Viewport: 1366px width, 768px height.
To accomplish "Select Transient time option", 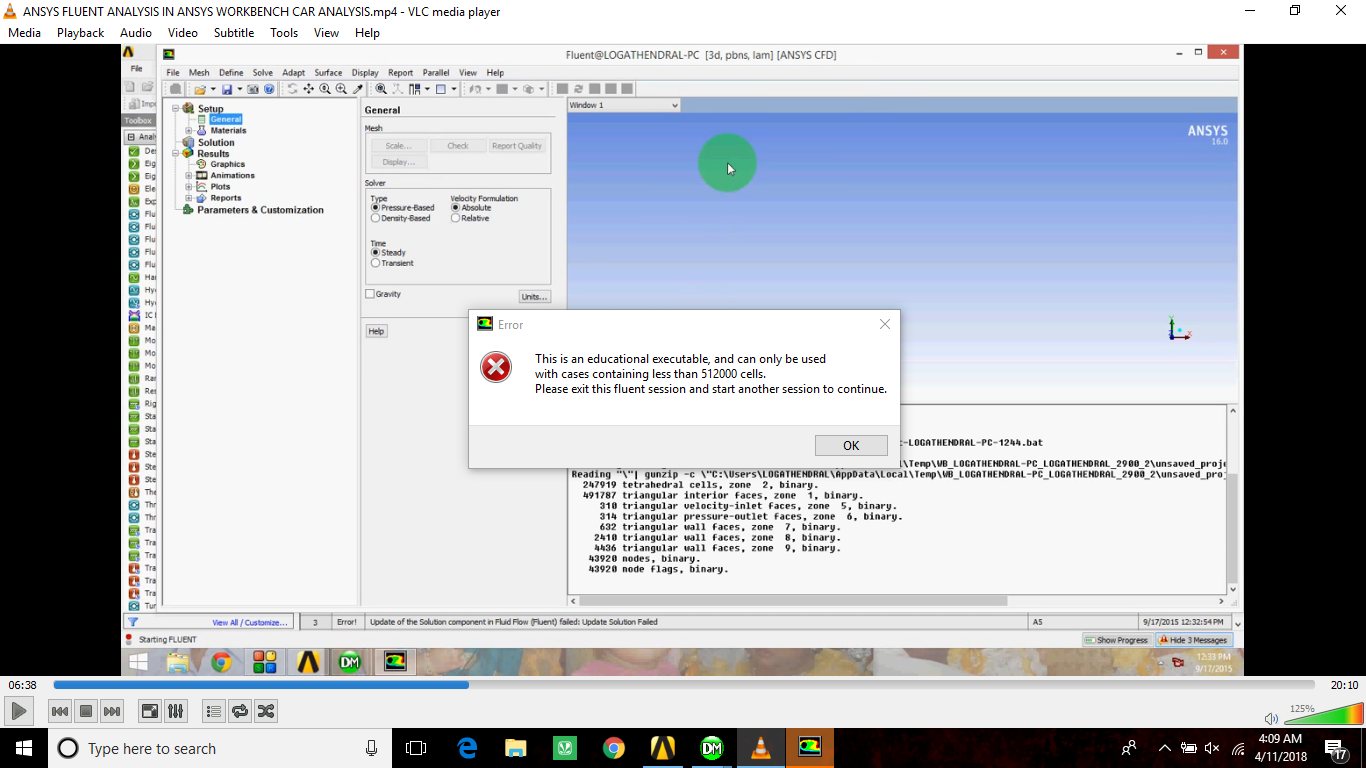I will [x=392, y=263].
